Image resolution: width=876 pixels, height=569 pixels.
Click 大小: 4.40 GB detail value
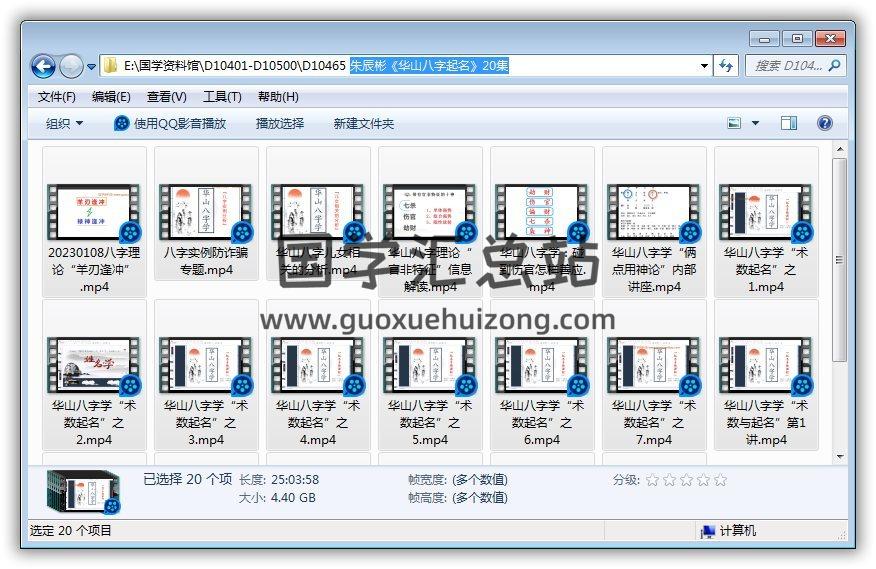293,497
